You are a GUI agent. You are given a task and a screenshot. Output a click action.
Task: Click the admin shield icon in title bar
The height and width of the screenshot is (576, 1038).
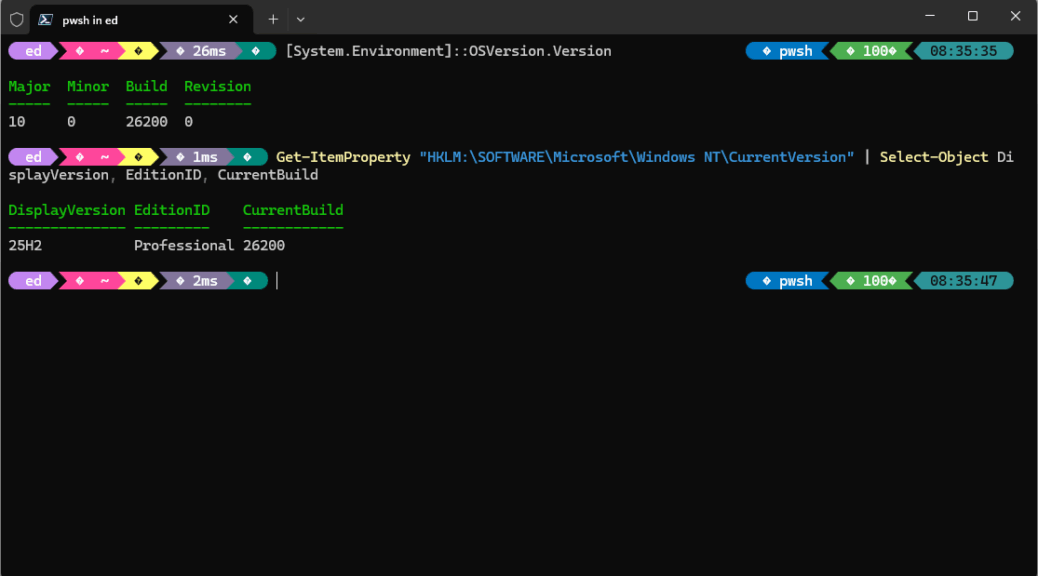16,19
